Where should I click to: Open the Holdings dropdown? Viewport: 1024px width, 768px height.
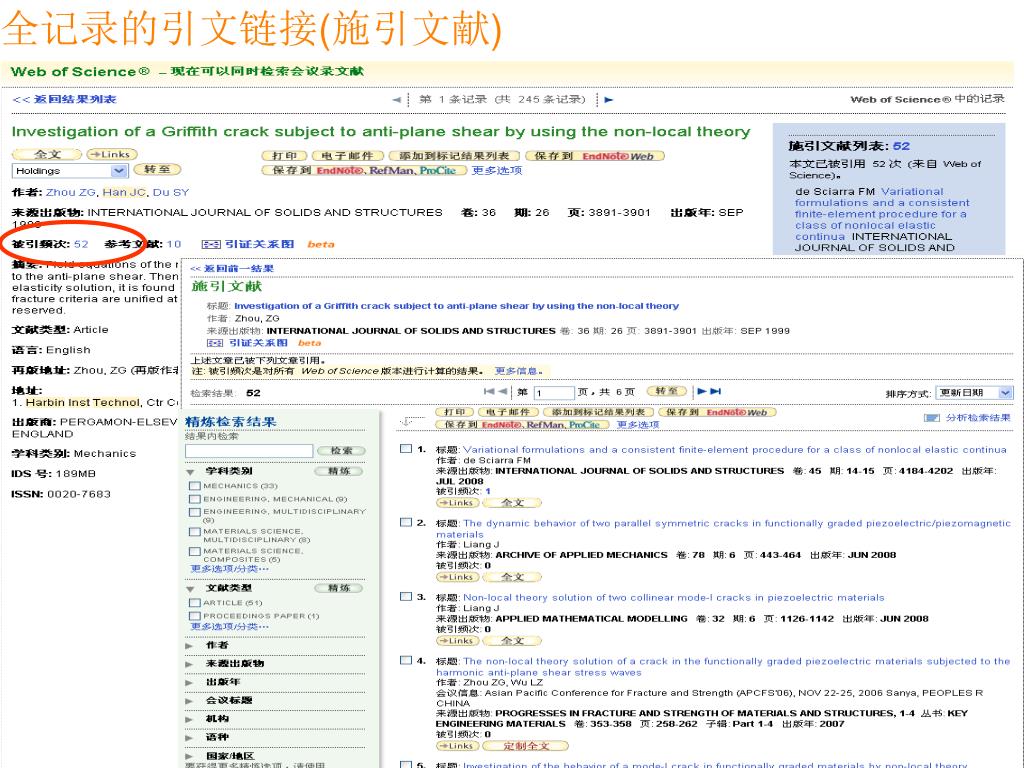(119, 171)
